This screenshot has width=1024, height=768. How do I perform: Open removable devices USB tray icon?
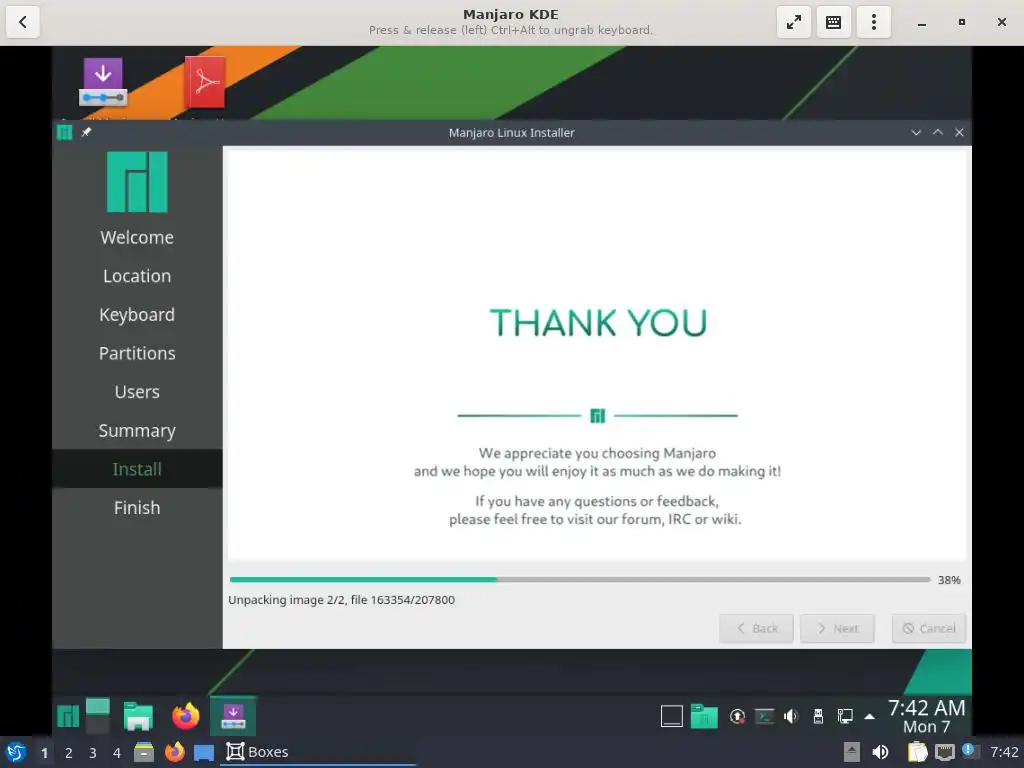[x=818, y=716]
